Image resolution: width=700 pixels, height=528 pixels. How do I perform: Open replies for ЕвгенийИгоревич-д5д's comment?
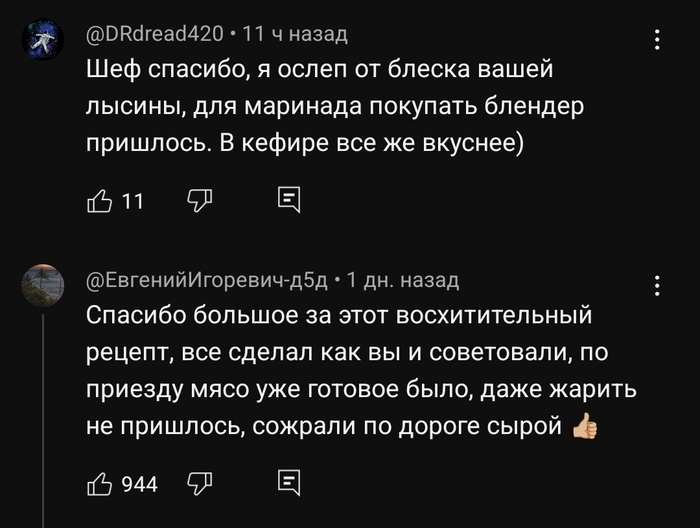click(289, 484)
